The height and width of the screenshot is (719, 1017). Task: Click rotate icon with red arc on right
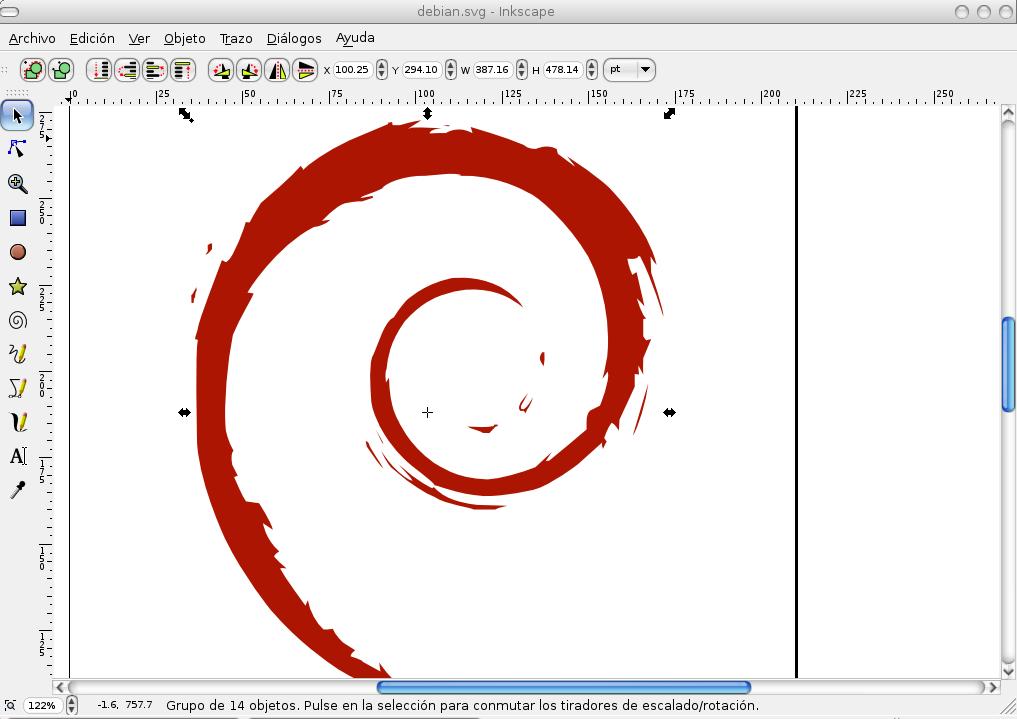[249, 69]
